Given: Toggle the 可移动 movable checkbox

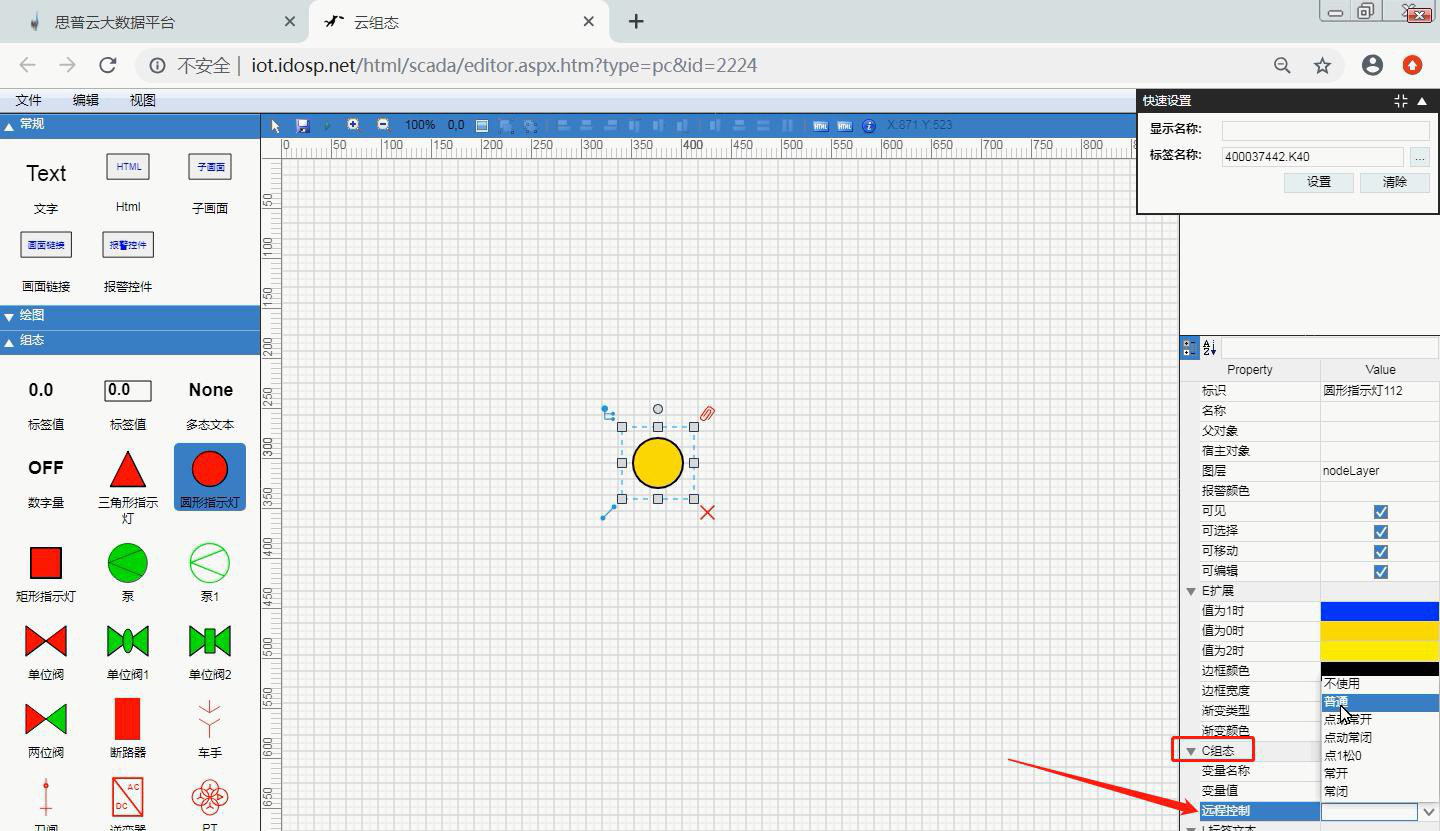Looking at the screenshot, I should click(1380, 551).
